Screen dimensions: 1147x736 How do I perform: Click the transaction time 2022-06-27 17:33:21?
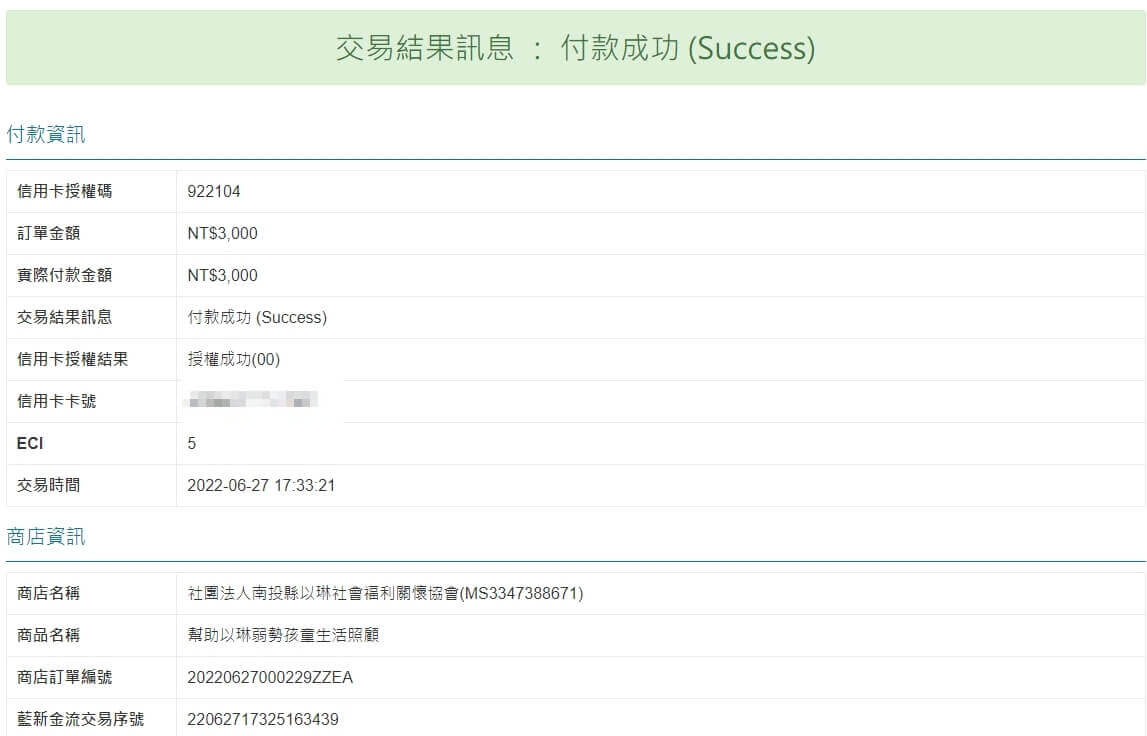[x=261, y=486]
